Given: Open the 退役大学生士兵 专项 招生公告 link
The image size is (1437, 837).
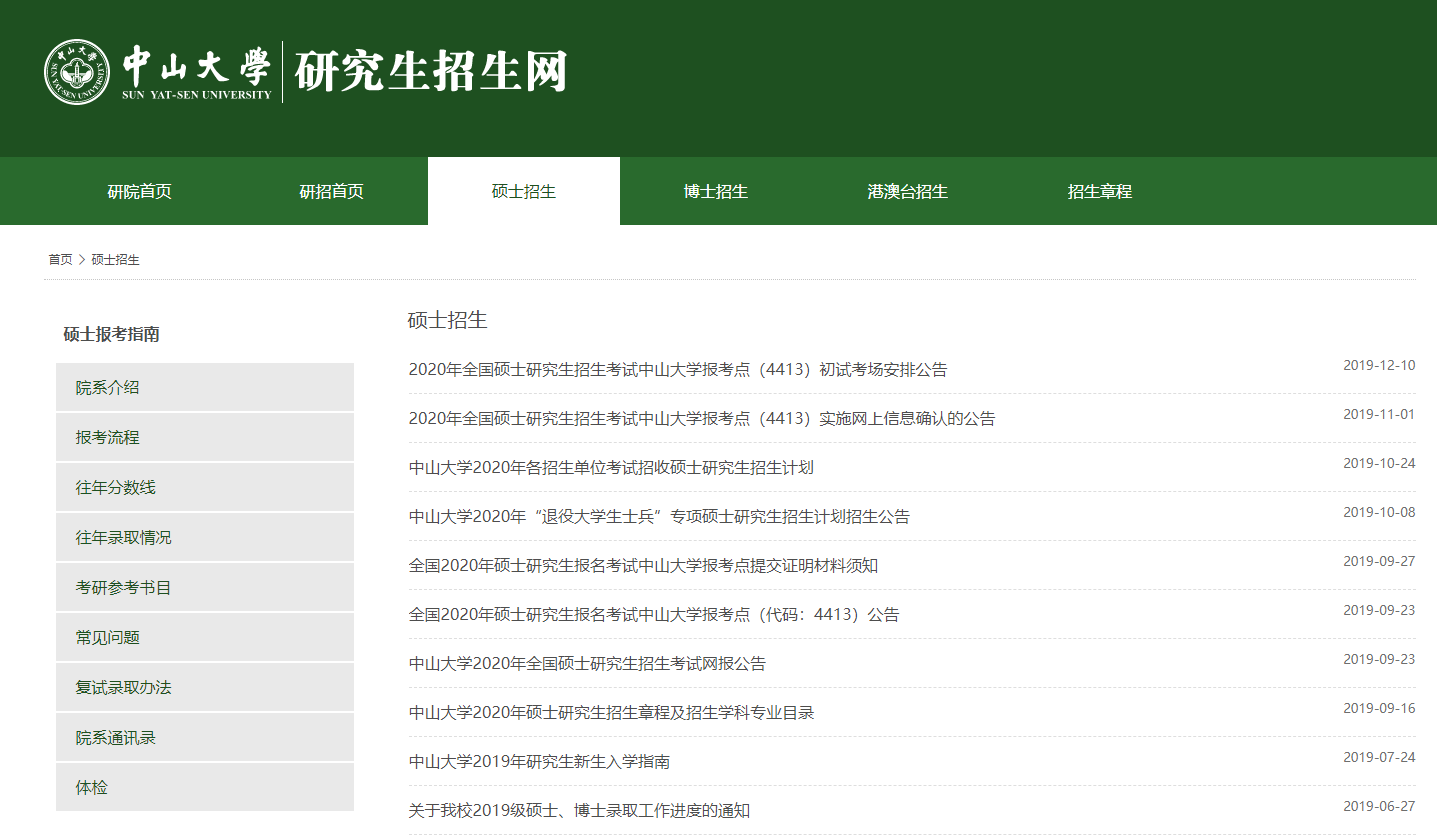Looking at the screenshot, I should pyautogui.click(x=659, y=516).
